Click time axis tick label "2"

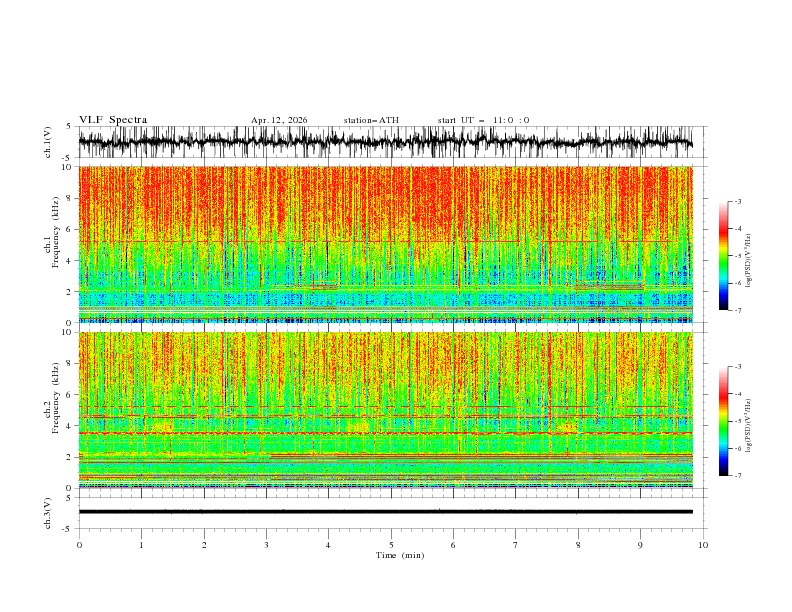[204, 545]
